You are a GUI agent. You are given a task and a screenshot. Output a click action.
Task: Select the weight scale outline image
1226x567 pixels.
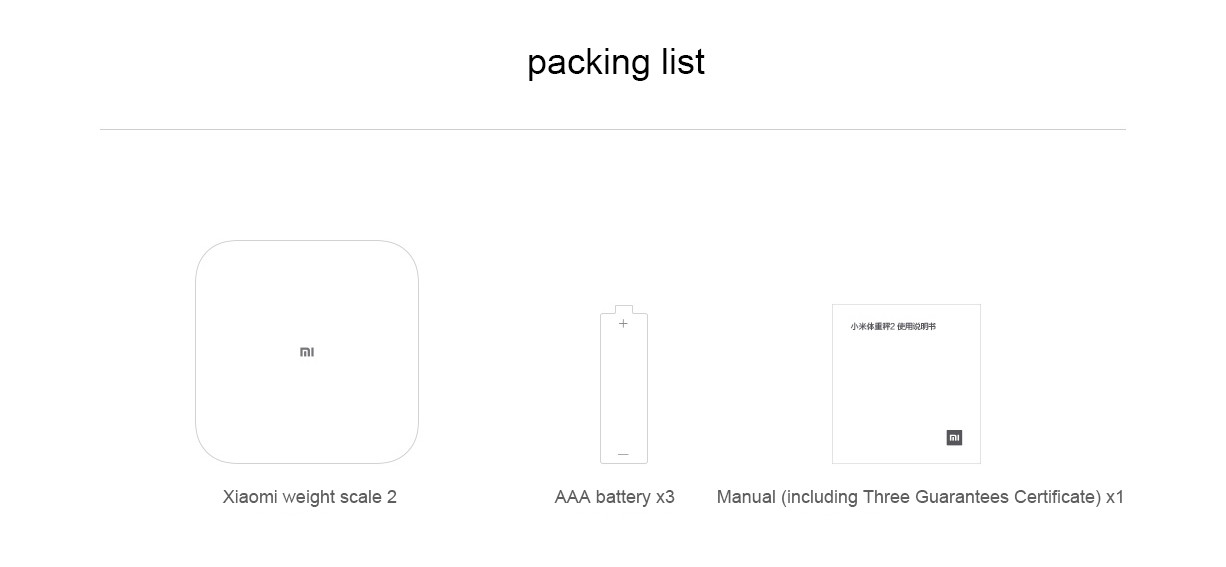click(x=307, y=352)
